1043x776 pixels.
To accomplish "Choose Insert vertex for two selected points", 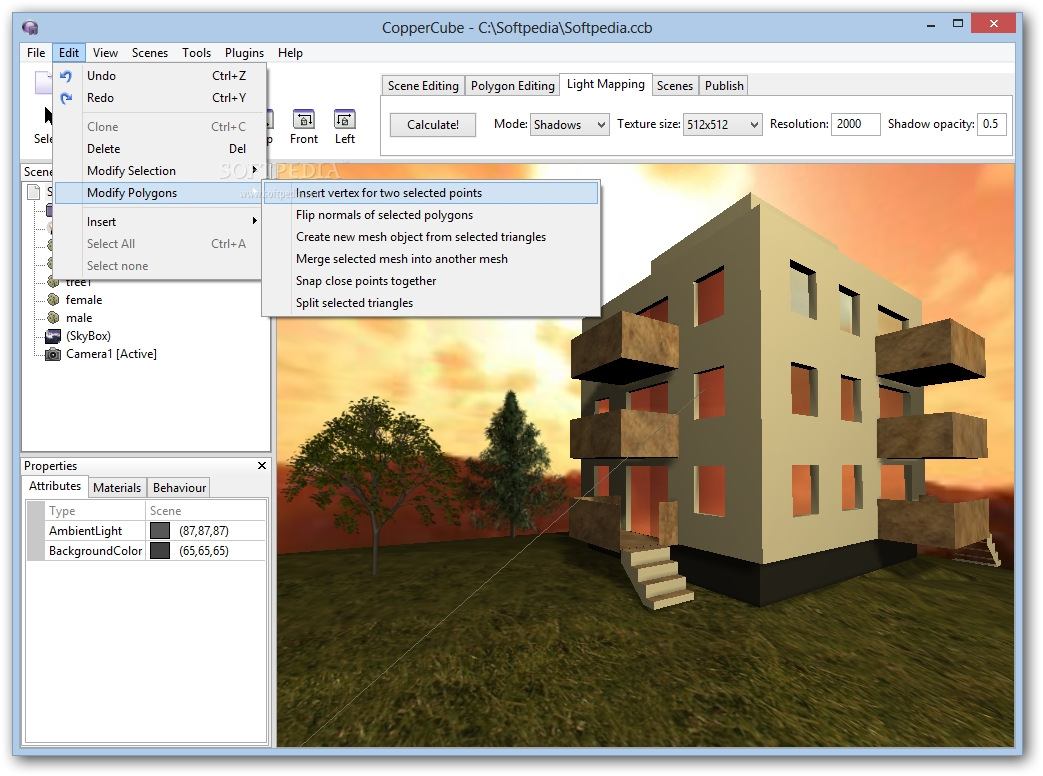I will click(431, 193).
